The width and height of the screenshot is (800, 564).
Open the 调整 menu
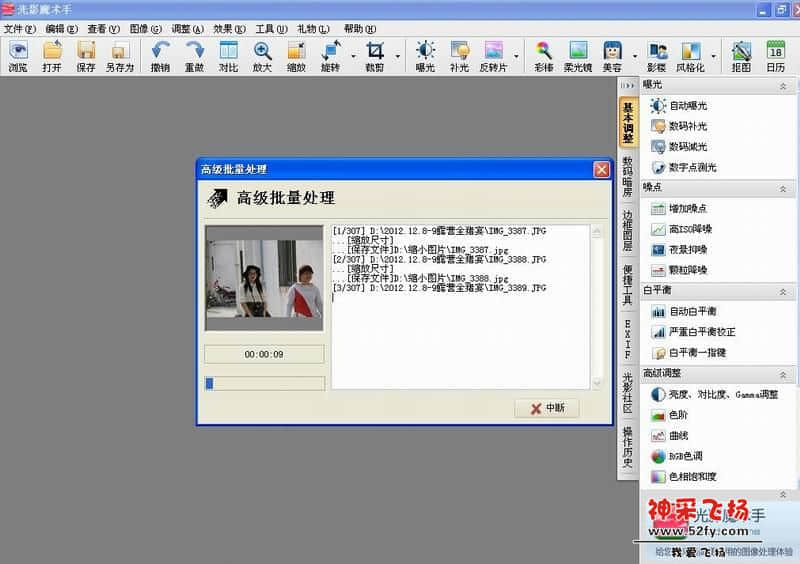187,29
